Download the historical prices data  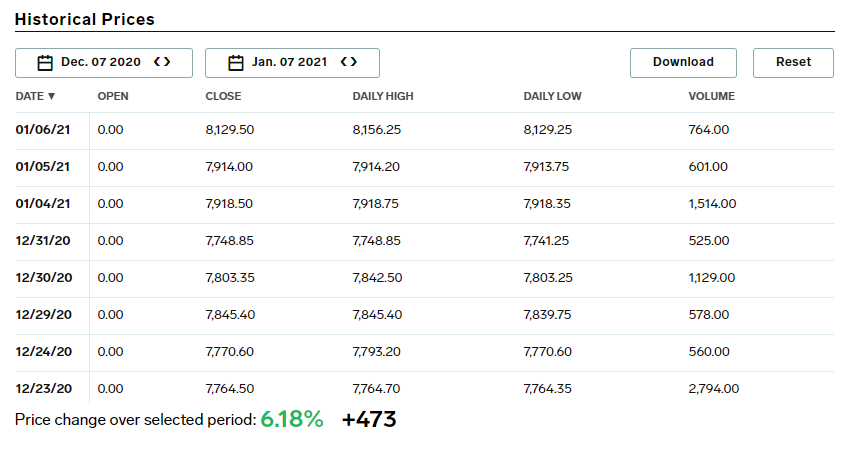(x=683, y=62)
